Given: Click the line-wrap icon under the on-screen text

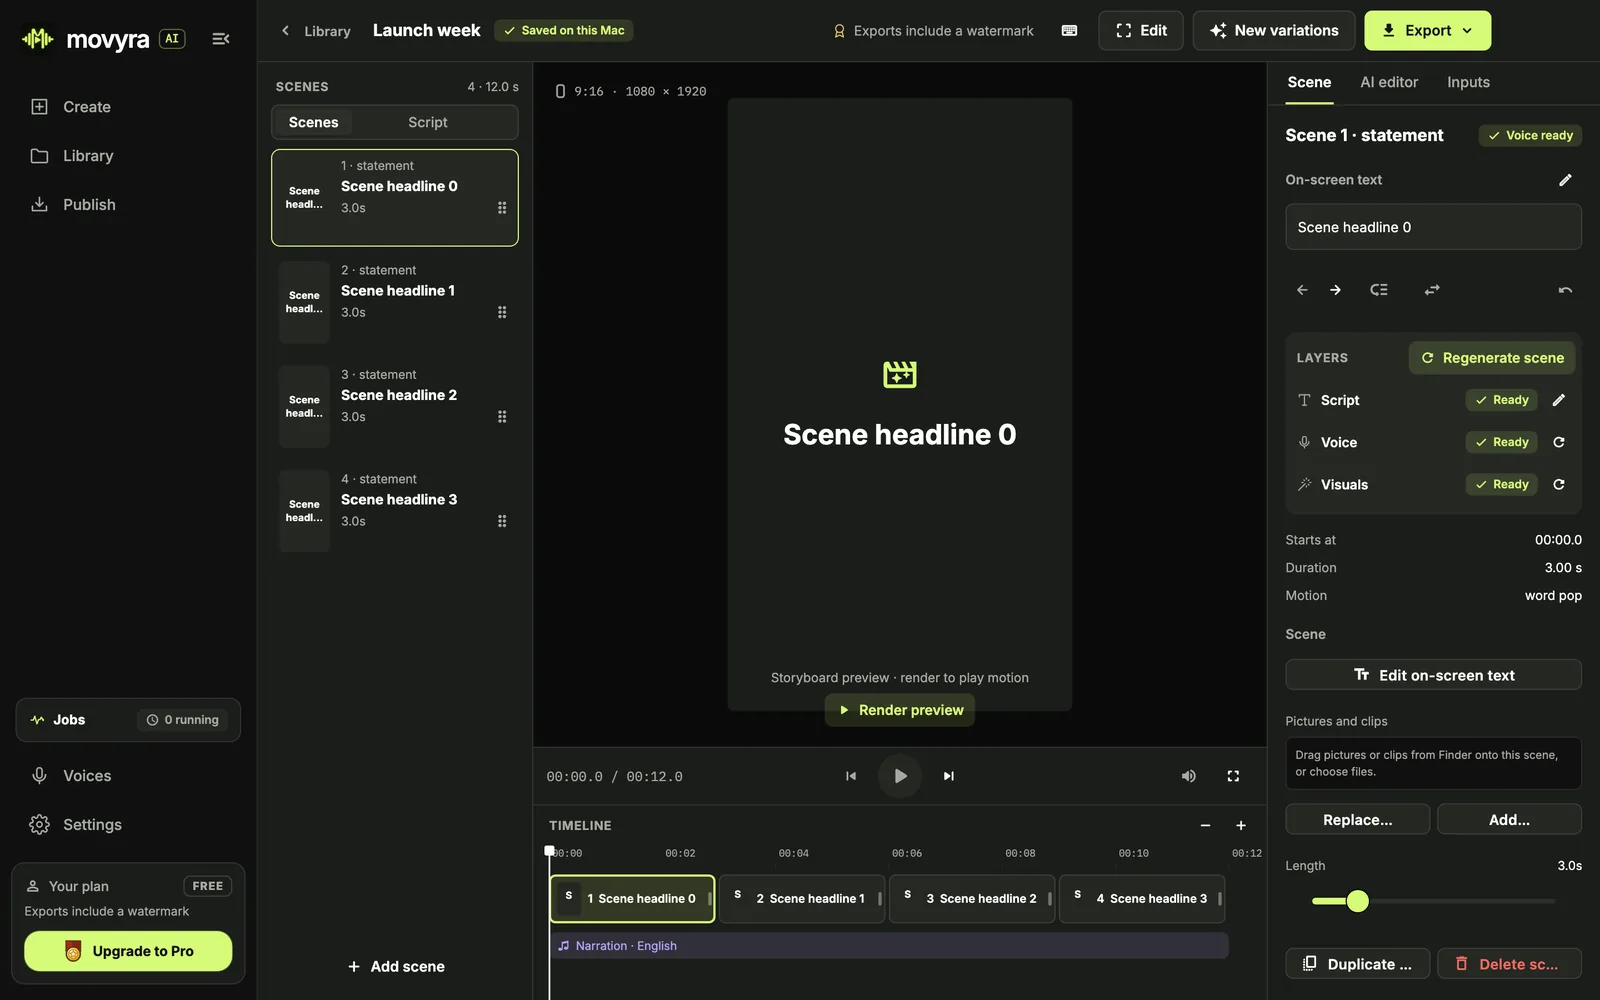Looking at the screenshot, I should (1379, 290).
